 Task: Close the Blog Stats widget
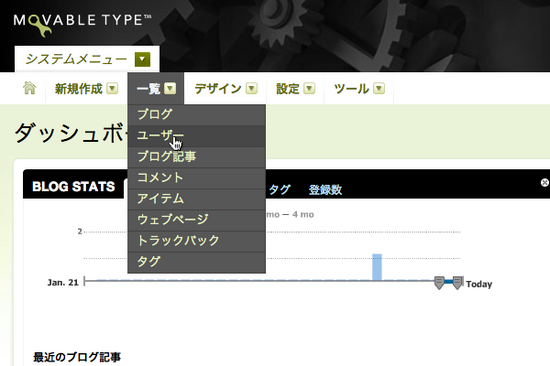coord(544,182)
